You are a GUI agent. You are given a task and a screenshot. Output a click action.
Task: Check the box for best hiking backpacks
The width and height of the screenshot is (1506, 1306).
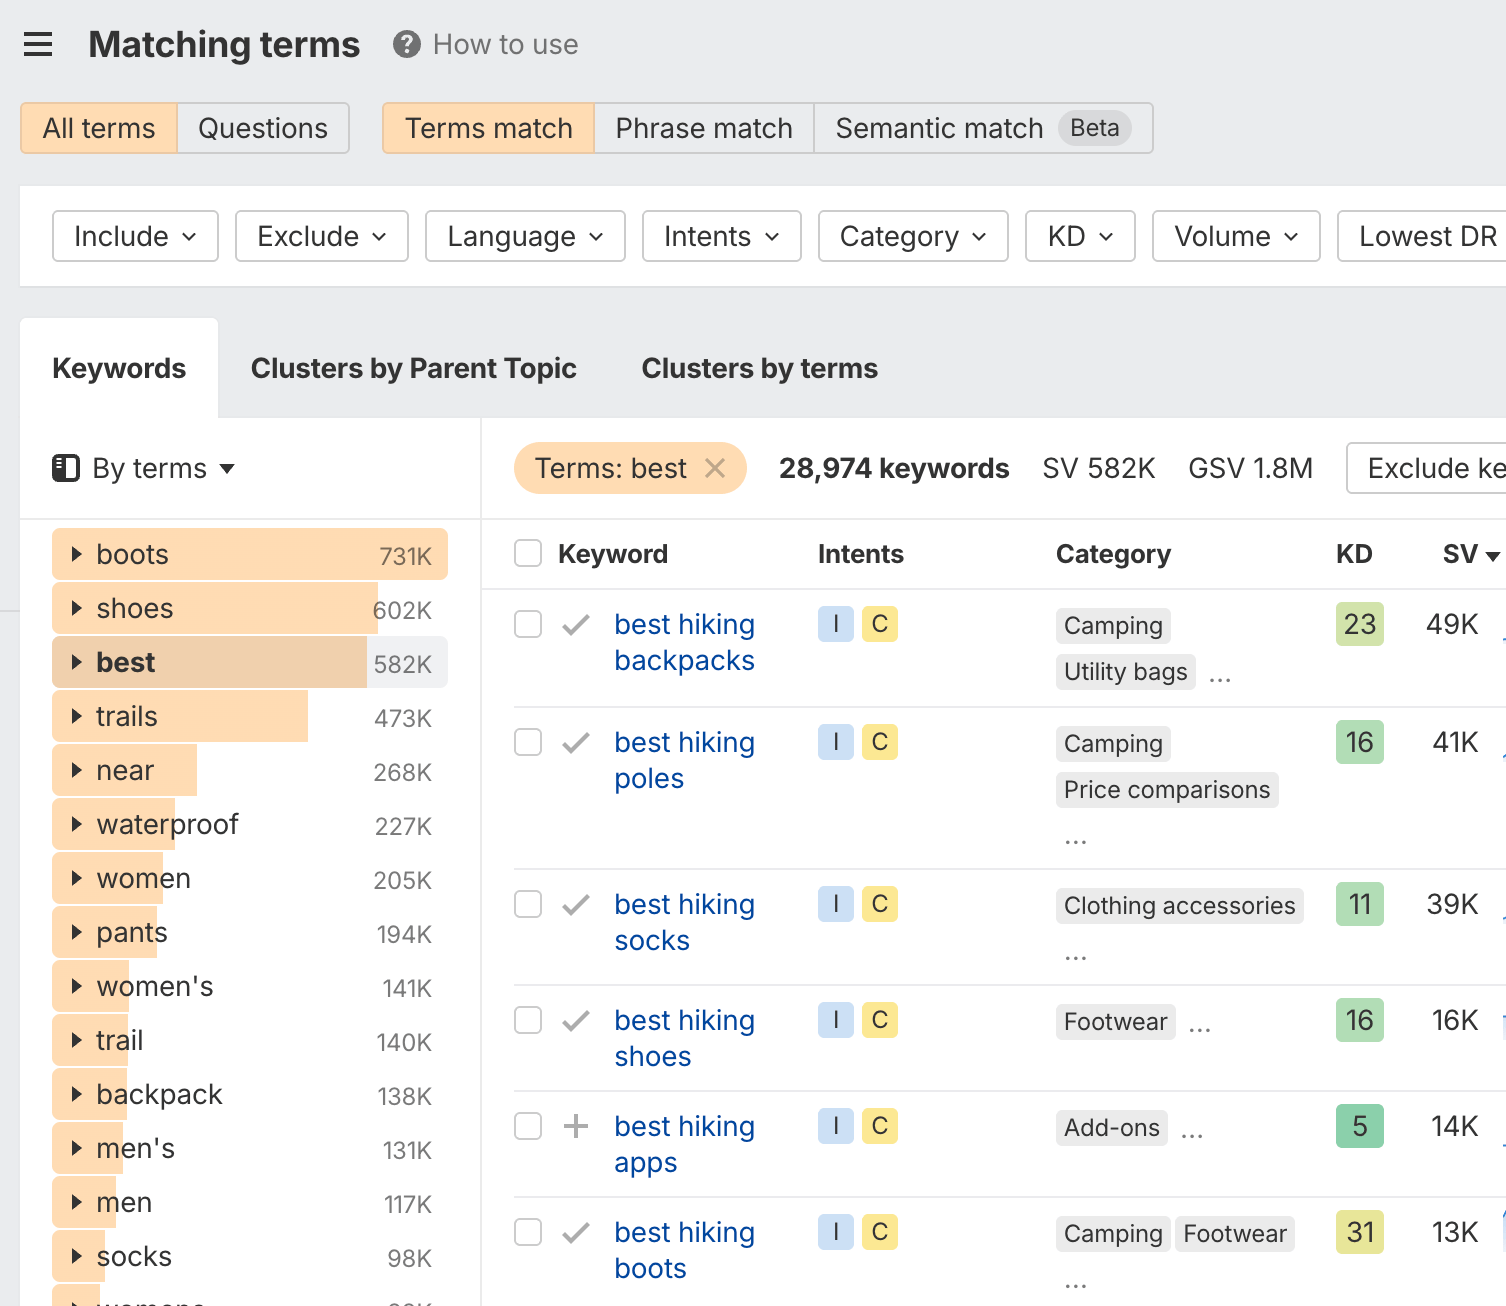528,624
